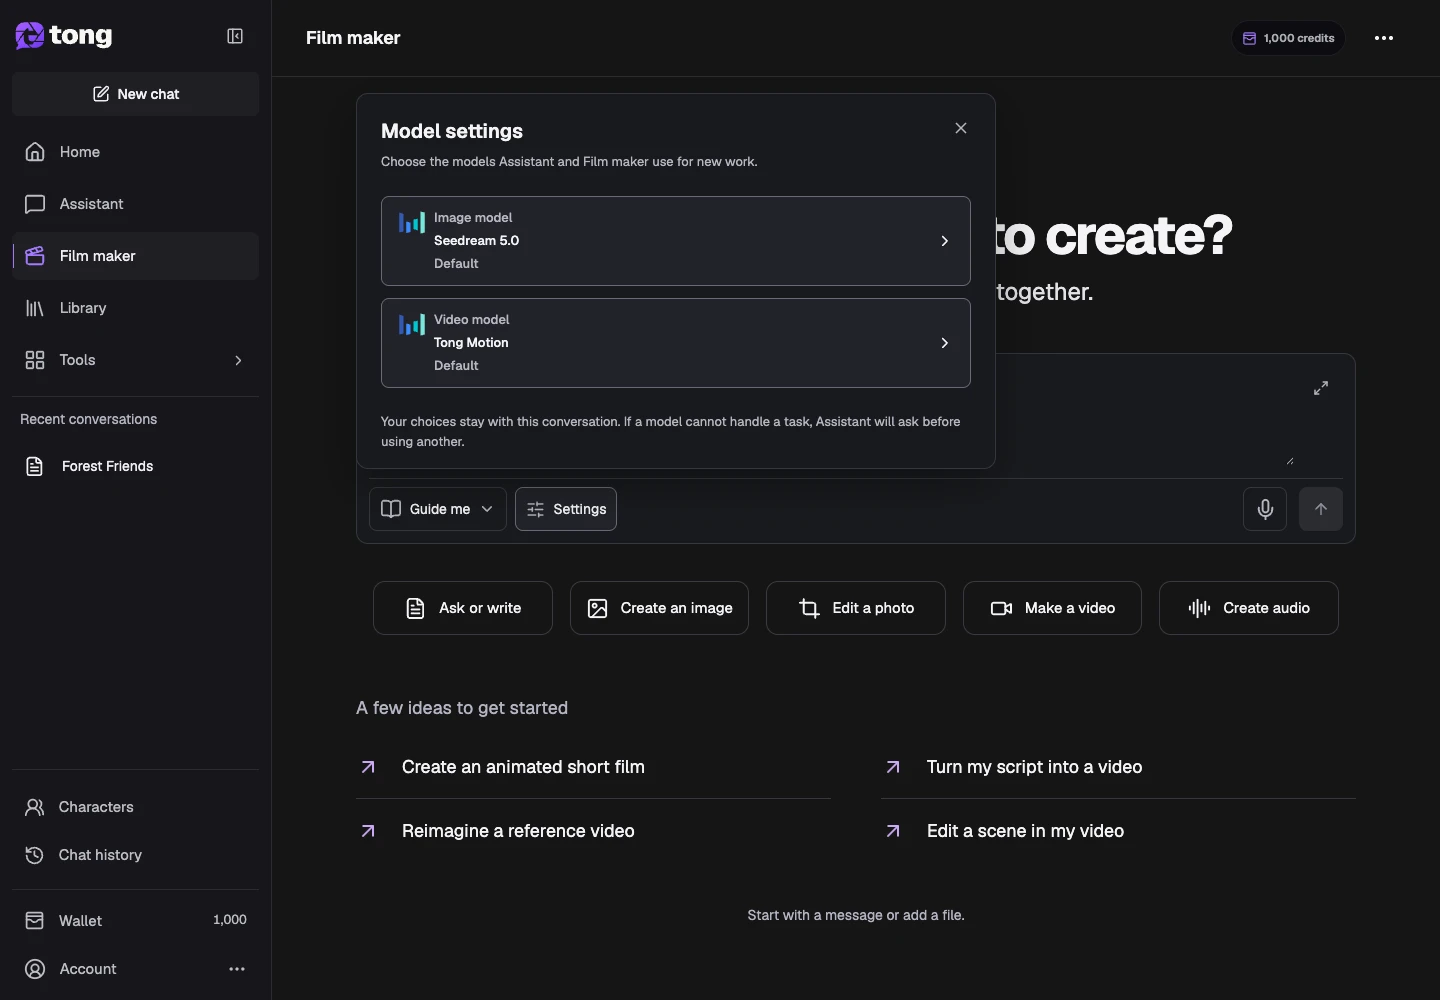The width and height of the screenshot is (1440, 1000).
Task: Select idea Create an animated short film
Action: [x=594, y=767]
